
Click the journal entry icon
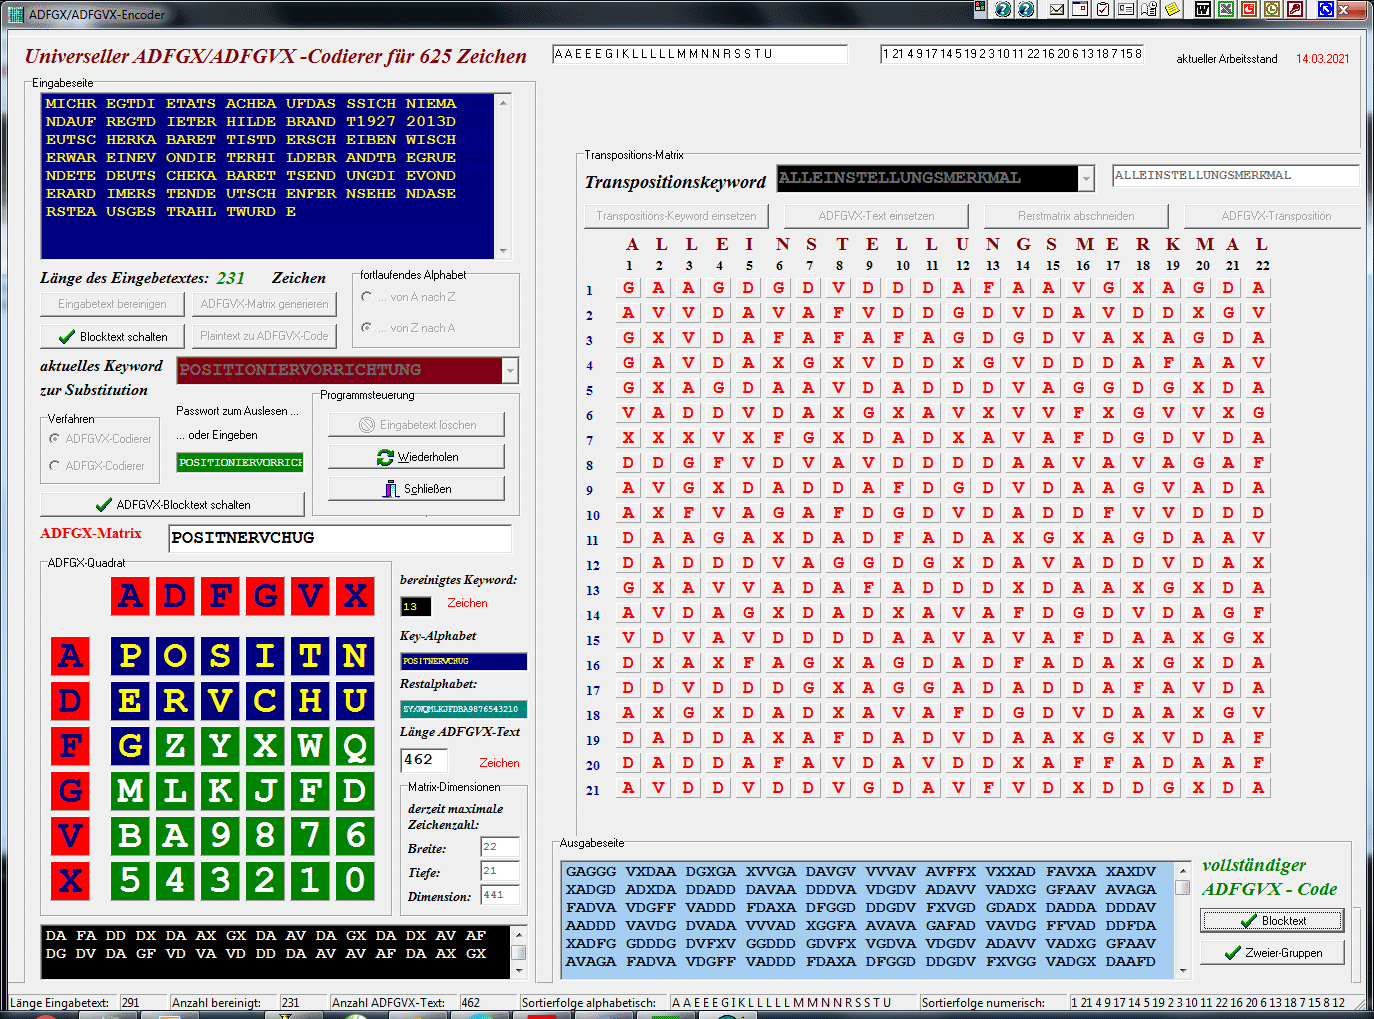coord(1149,9)
